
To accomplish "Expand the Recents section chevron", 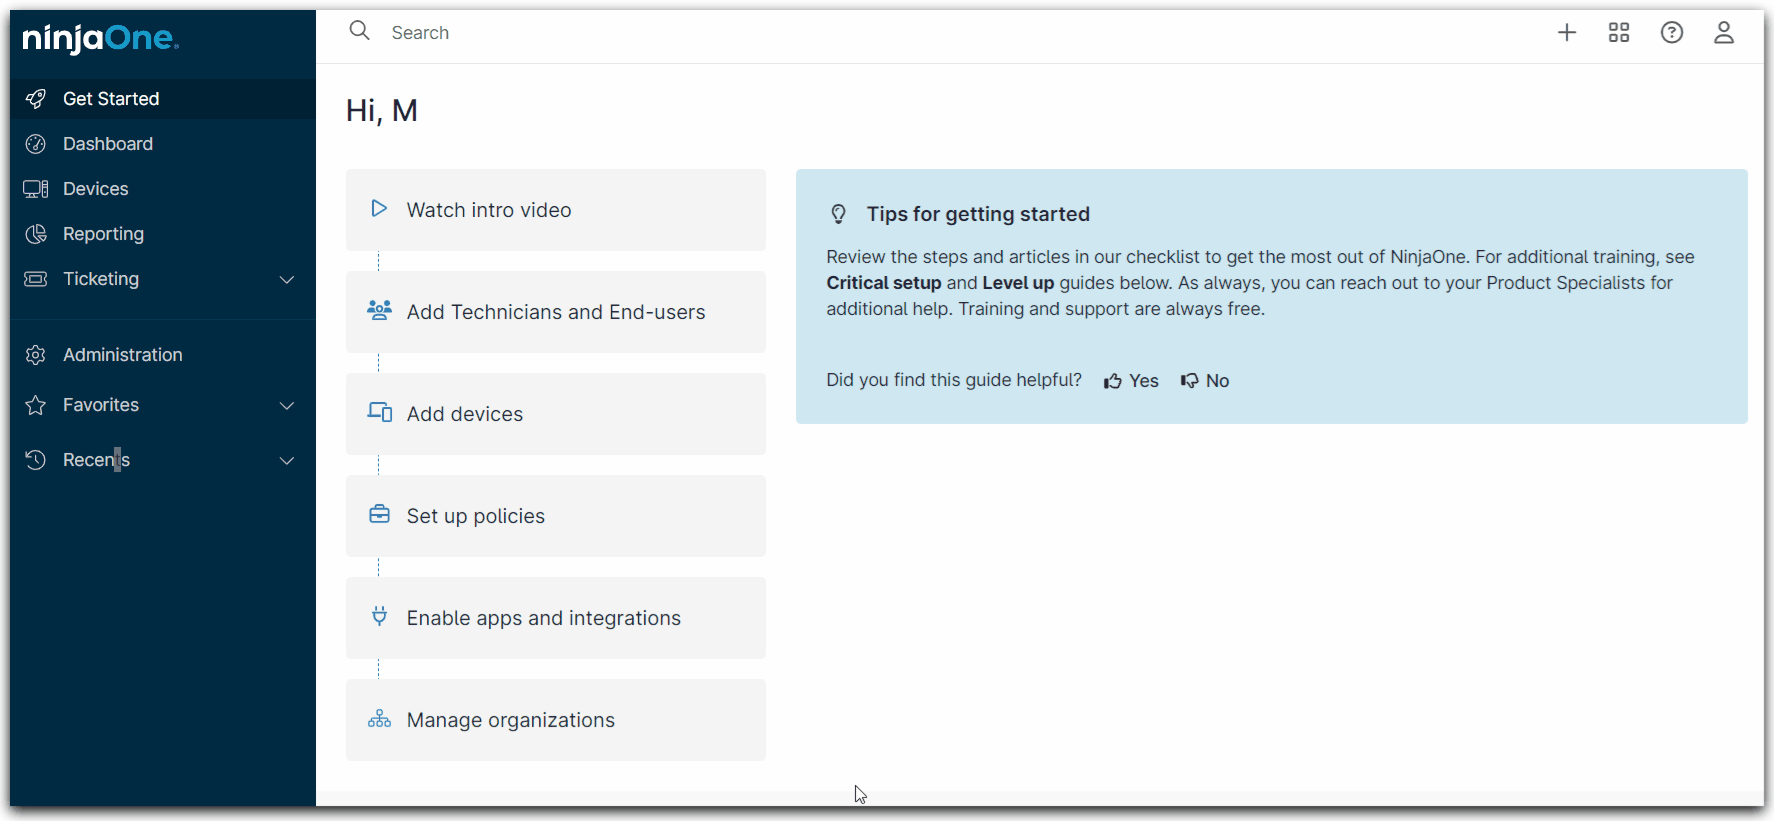I will point(287,461).
